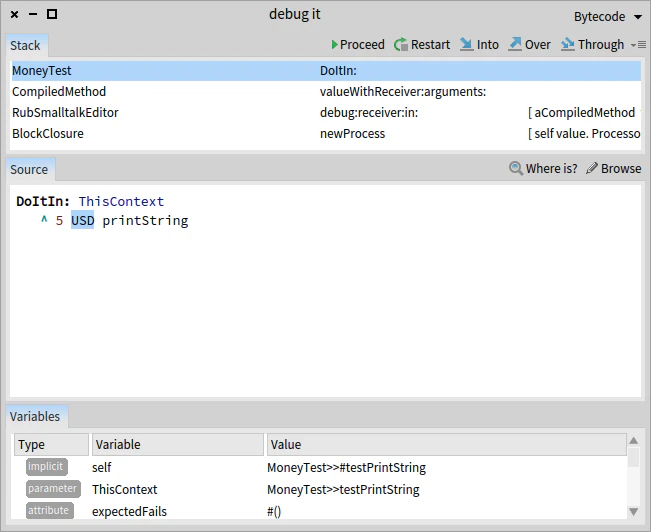Click value MoneyTest>>#testPrintString
The width and height of the screenshot is (651, 532).
pos(346,468)
